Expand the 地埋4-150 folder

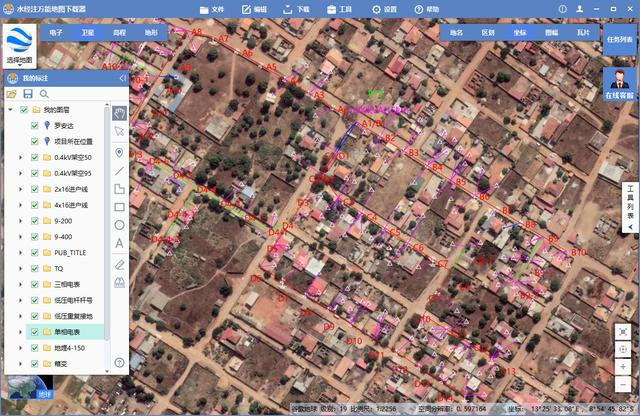coord(21,348)
